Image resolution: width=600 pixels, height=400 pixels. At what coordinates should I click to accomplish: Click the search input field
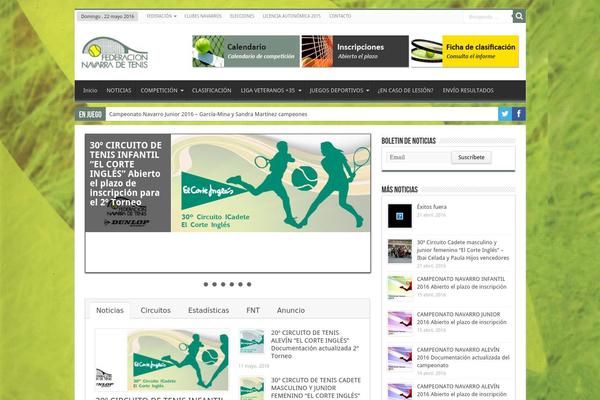point(488,16)
